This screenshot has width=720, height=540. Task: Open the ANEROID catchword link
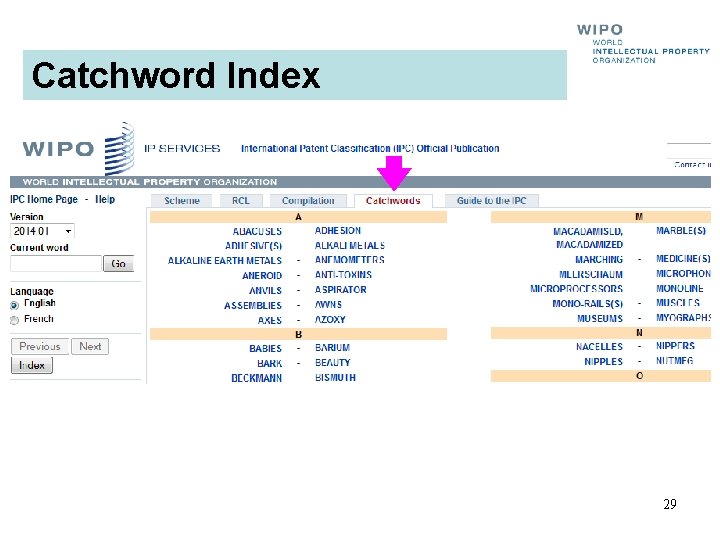(x=262, y=276)
